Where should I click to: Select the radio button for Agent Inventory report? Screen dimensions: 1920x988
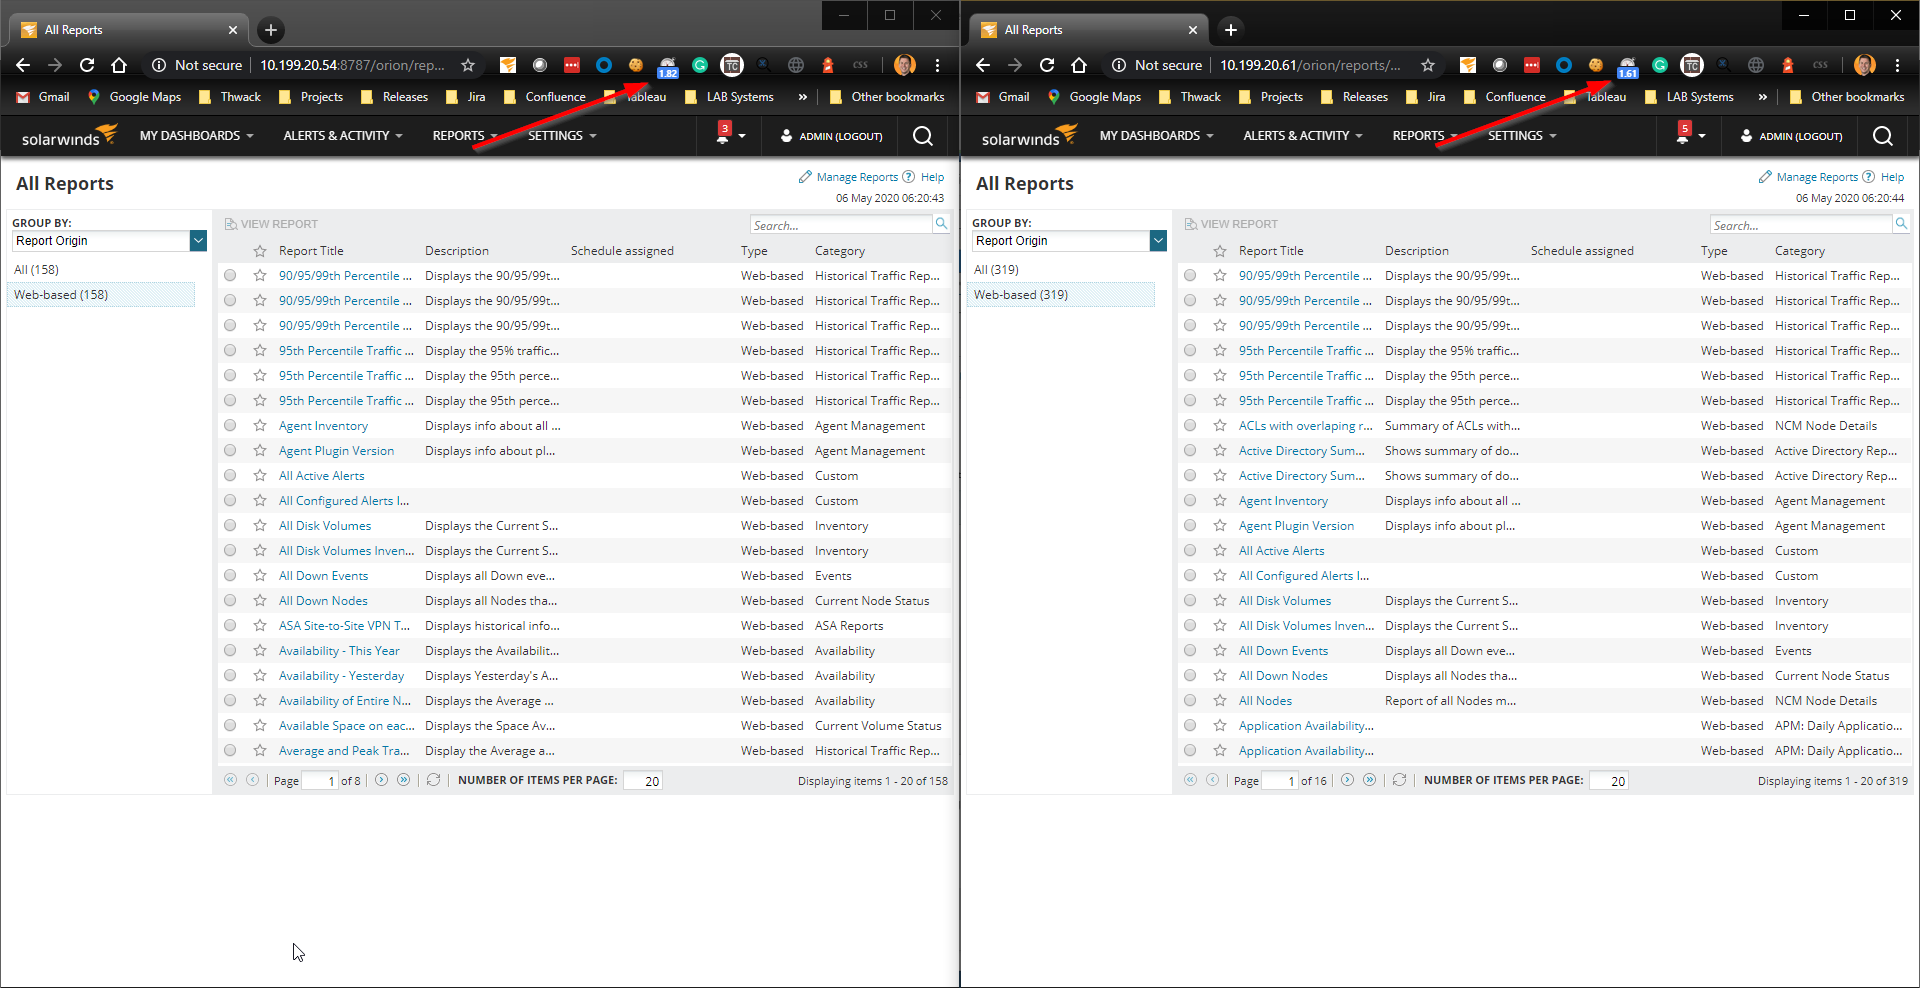point(230,425)
